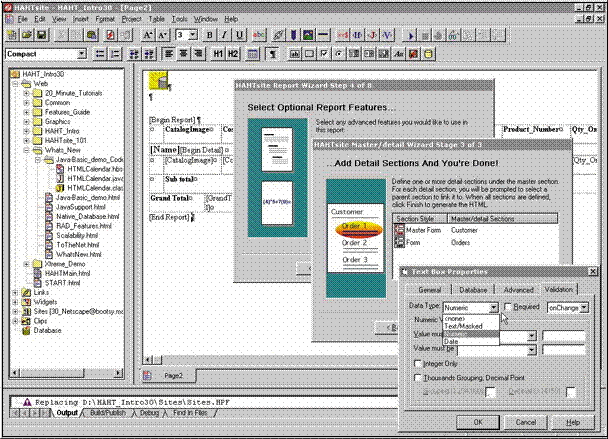Collapse the Whats_New folder
This screenshot has width=608, height=439.
click(x=26, y=150)
